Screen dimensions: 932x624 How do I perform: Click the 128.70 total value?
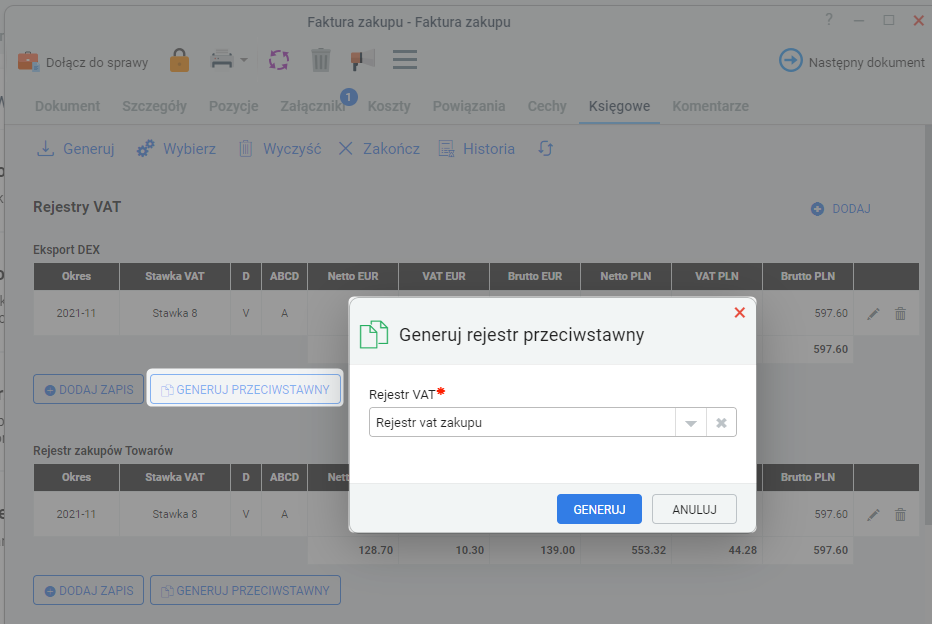click(376, 550)
